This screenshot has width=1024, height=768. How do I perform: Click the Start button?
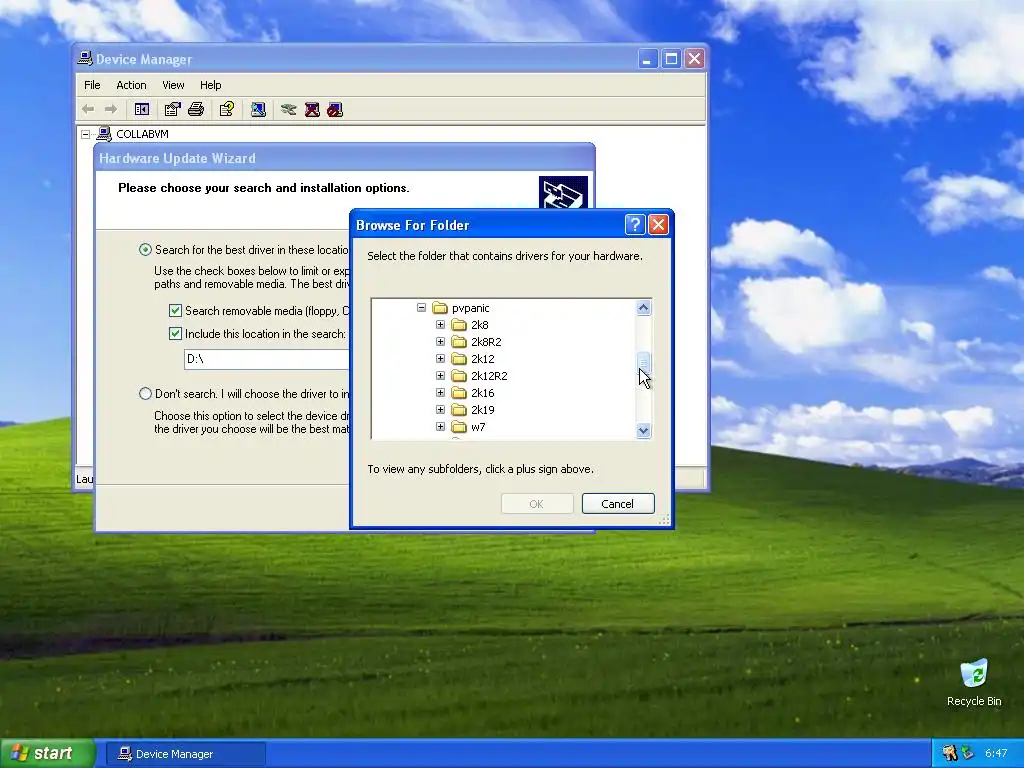coord(47,754)
